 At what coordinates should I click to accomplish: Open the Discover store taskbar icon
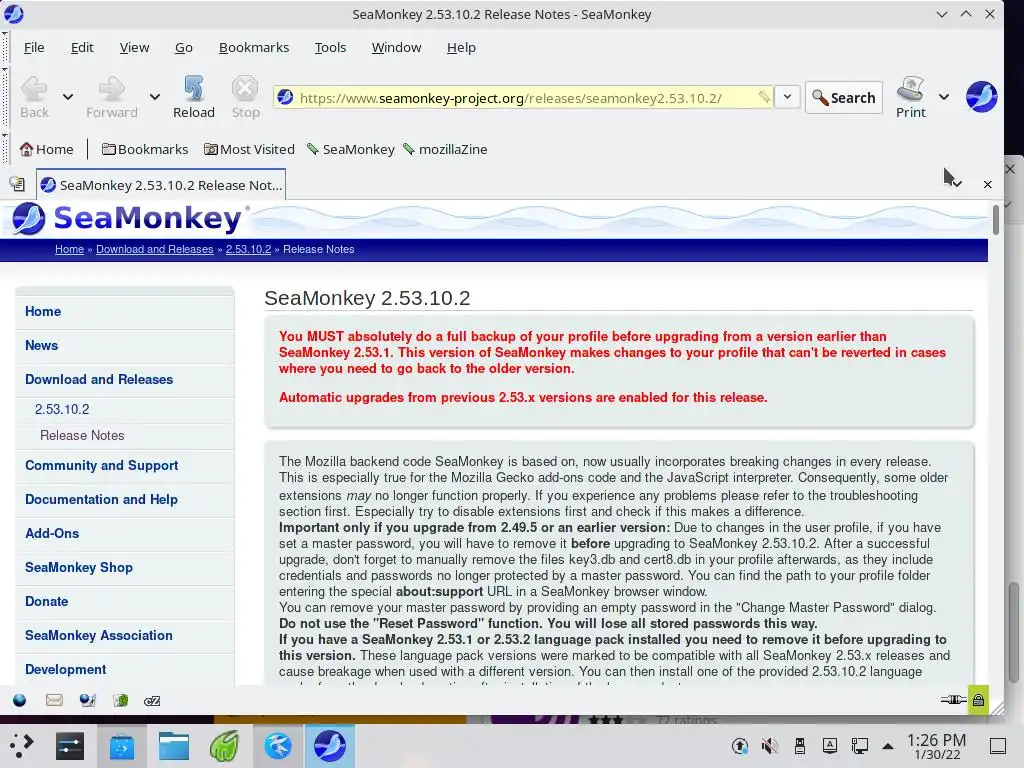[x=121, y=746]
